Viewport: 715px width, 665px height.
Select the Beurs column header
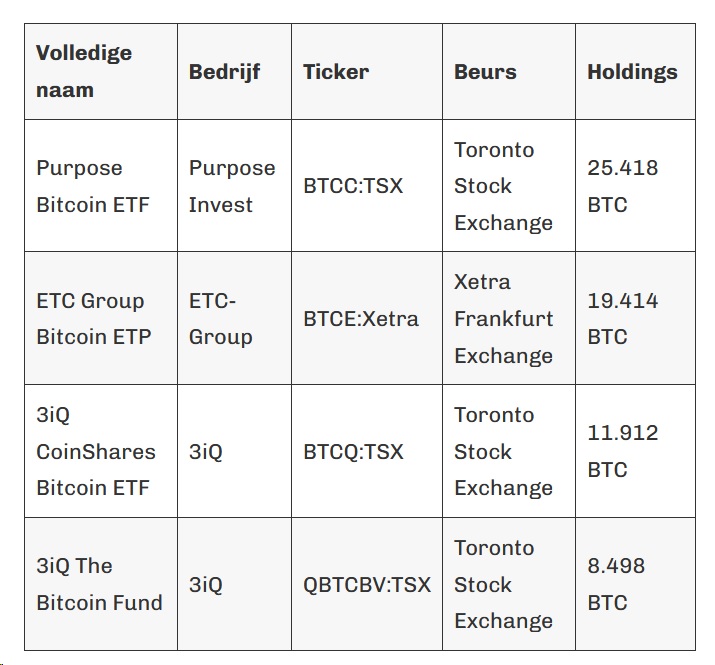pyautogui.click(x=509, y=72)
